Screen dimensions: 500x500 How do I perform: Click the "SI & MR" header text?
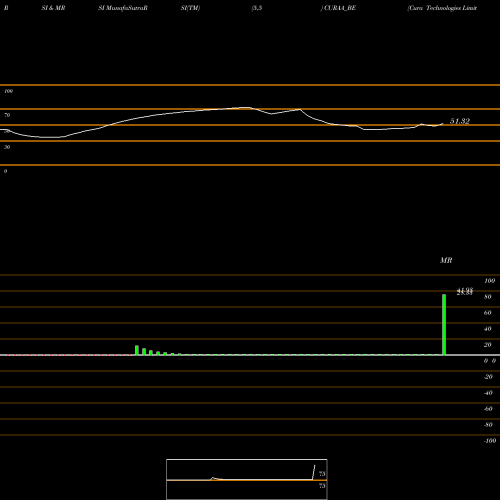click(53, 8)
